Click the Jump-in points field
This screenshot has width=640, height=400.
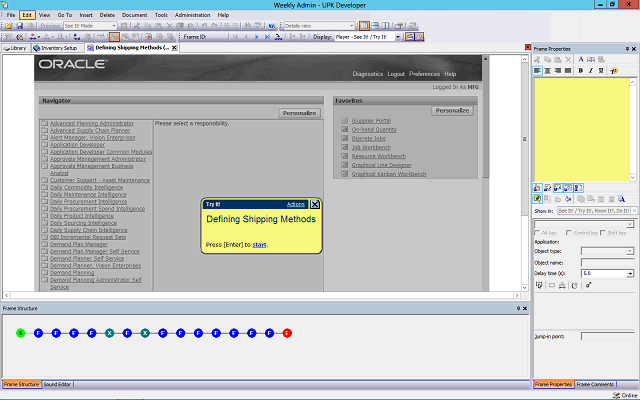click(607, 336)
